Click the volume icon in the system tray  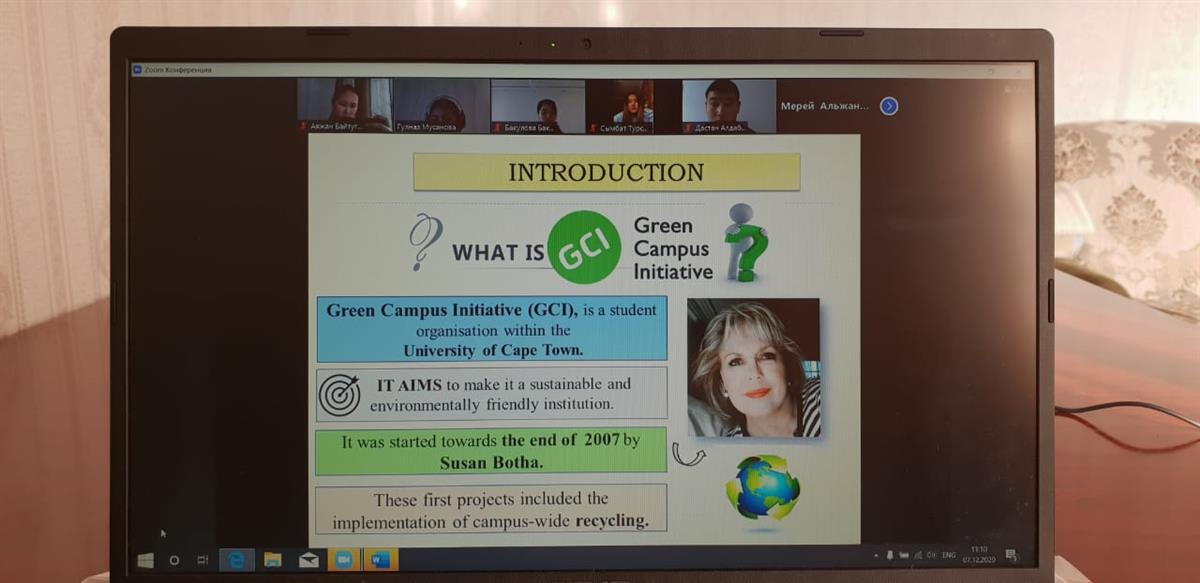pyautogui.click(x=931, y=555)
